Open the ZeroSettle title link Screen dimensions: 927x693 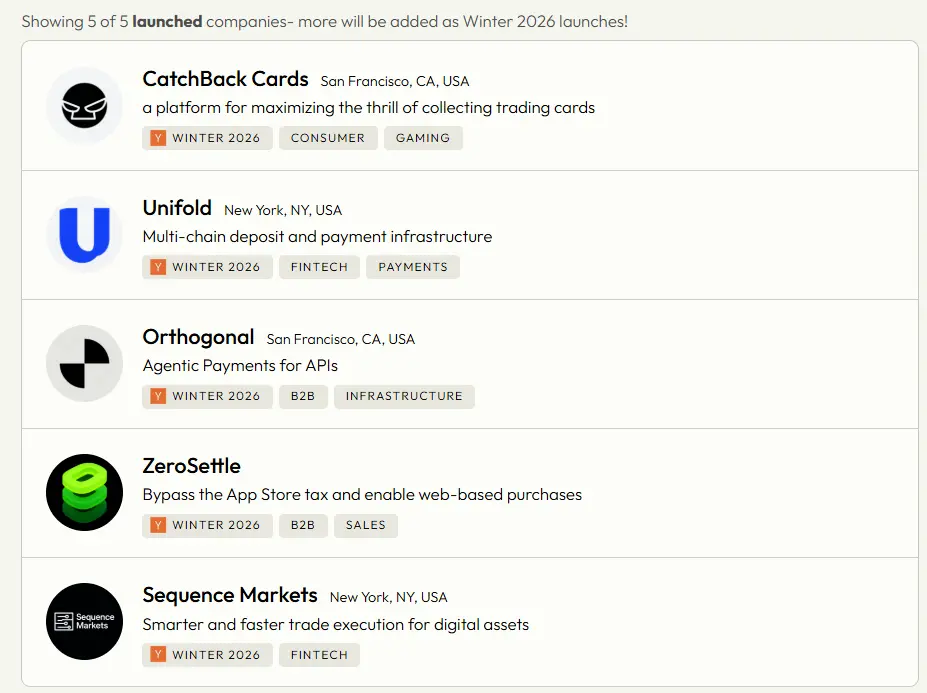191,466
